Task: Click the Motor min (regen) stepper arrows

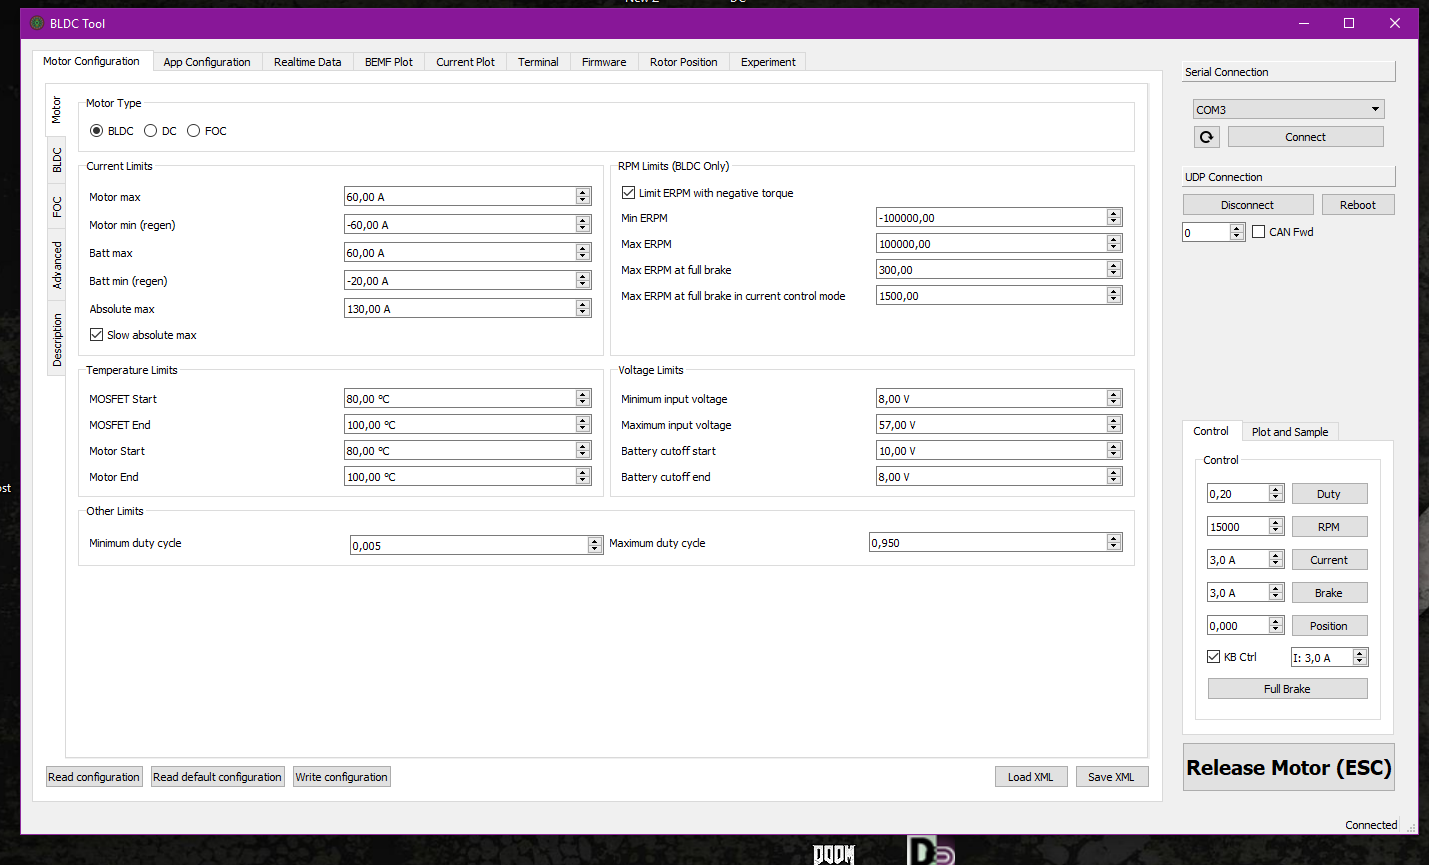Action: pos(583,225)
